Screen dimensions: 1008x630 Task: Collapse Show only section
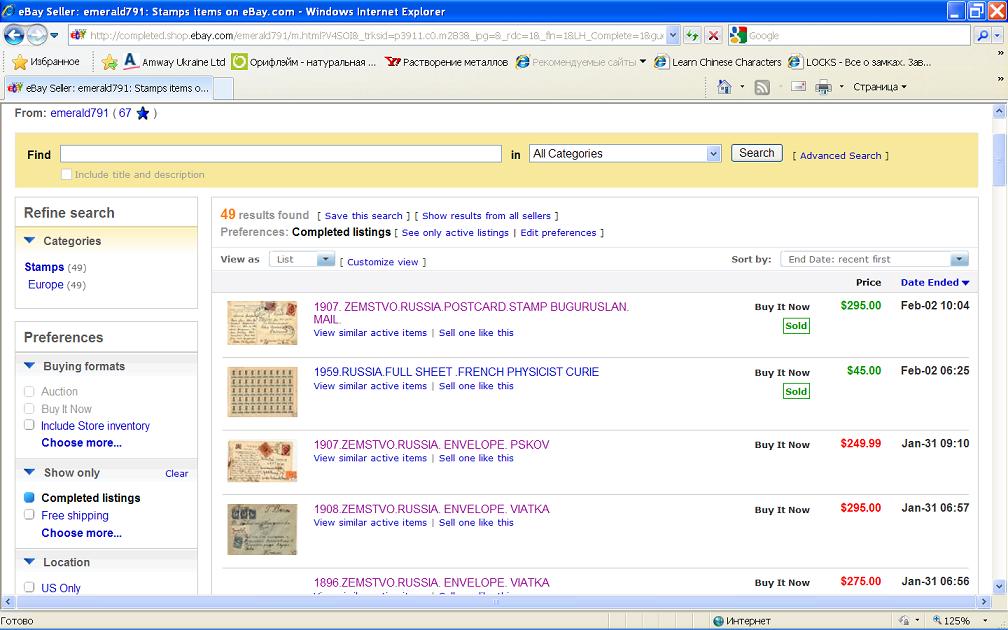pos(29,472)
